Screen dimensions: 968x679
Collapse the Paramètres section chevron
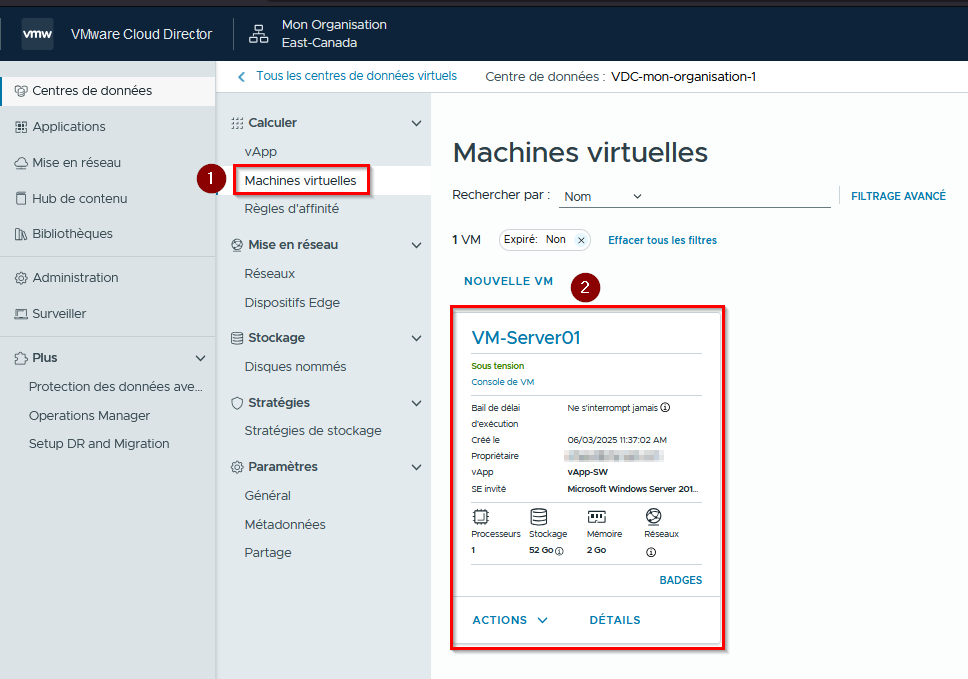[x=417, y=467]
